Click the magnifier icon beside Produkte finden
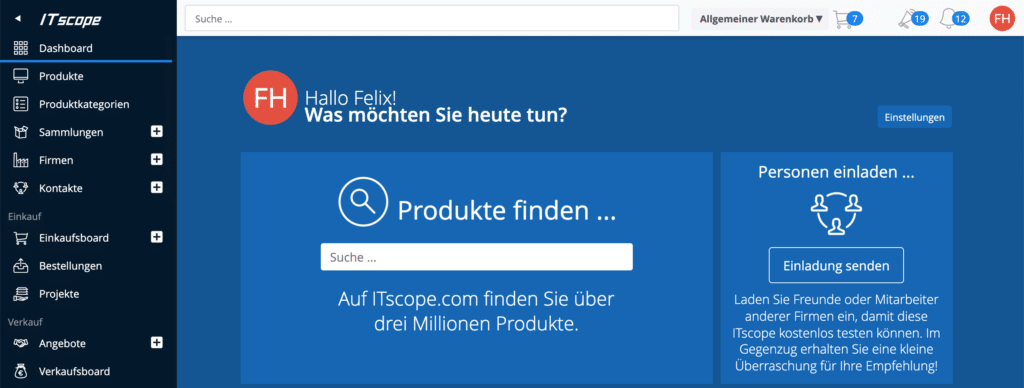 (363, 202)
